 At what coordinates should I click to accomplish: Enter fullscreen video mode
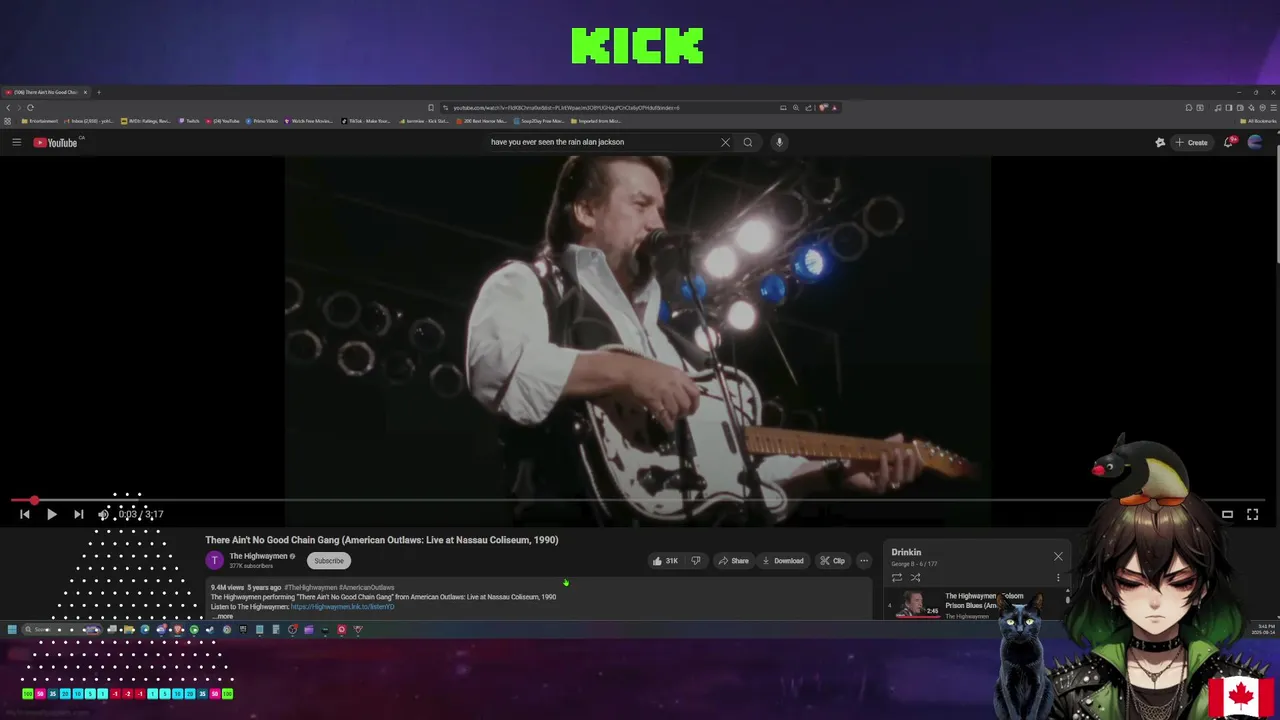(x=1252, y=514)
